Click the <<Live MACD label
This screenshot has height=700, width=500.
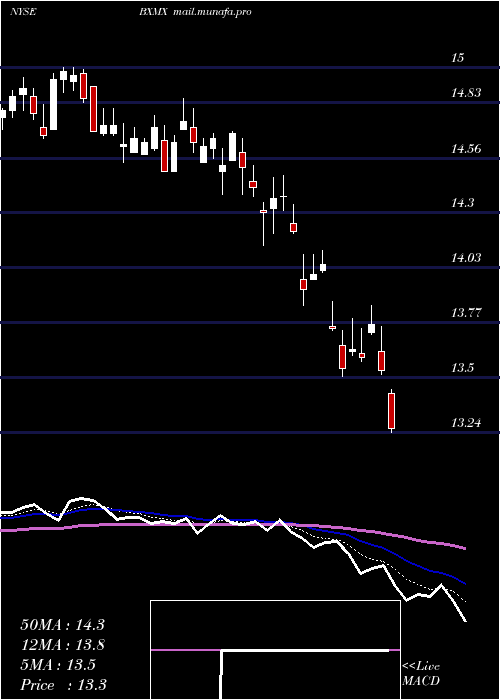(421, 673)
